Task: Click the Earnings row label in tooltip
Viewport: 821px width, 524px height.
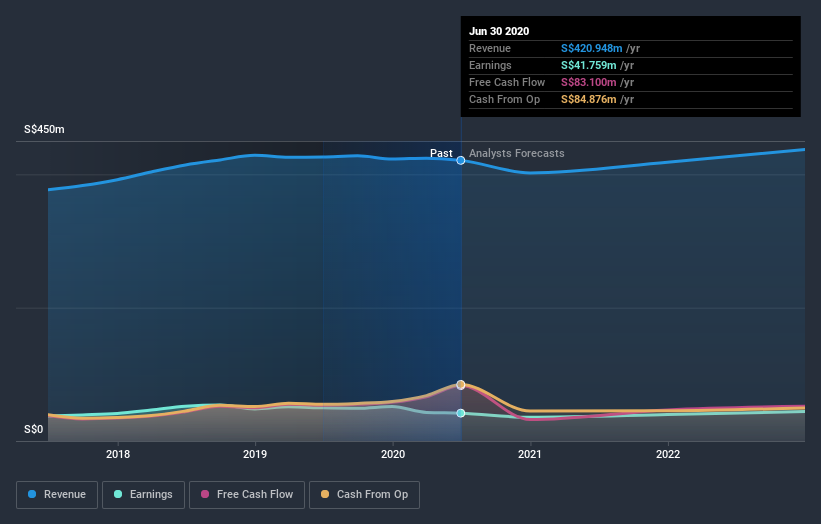Action: coord(490,65)
